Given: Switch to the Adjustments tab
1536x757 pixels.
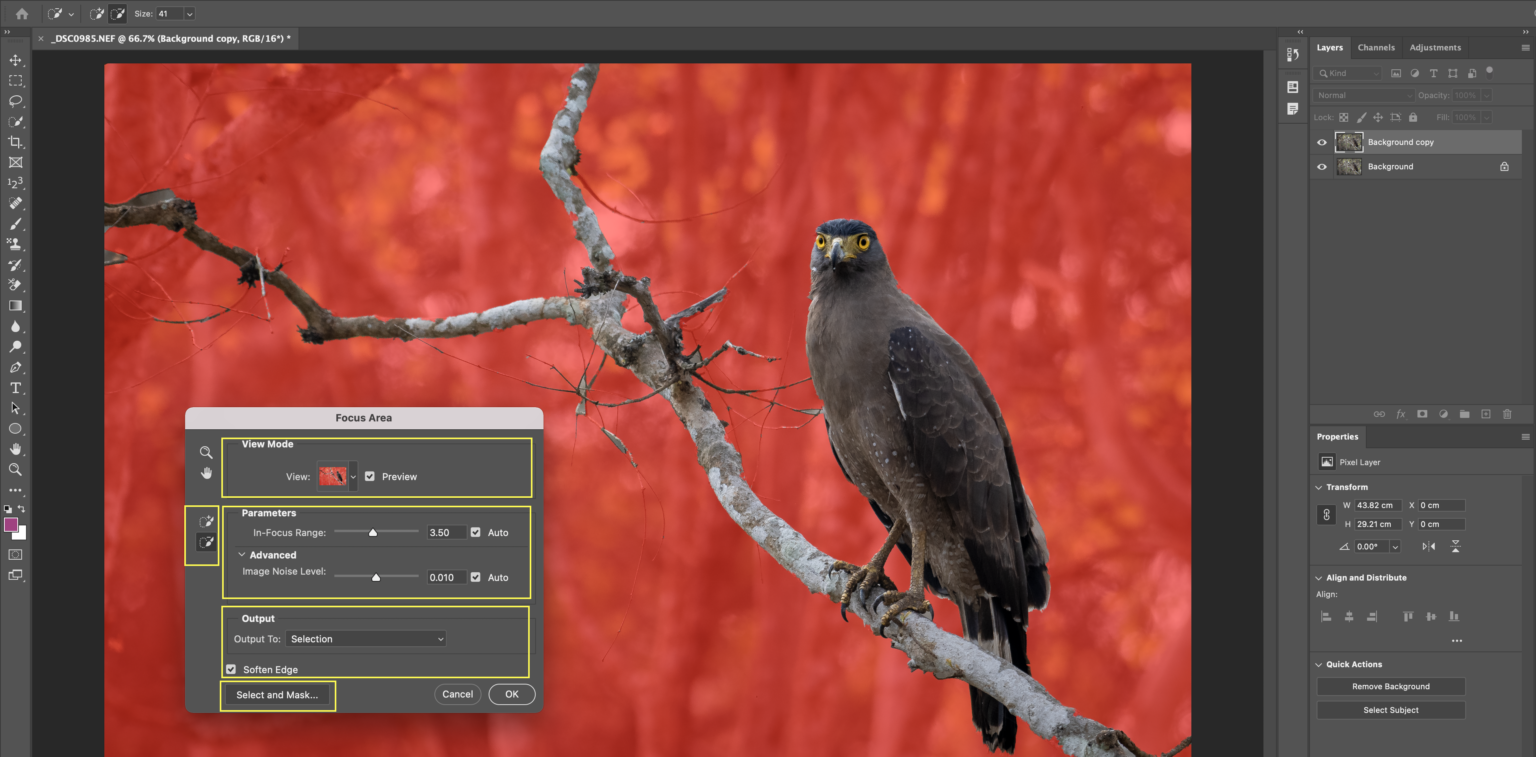Looking at the screenshot, I should point(1435,48).
